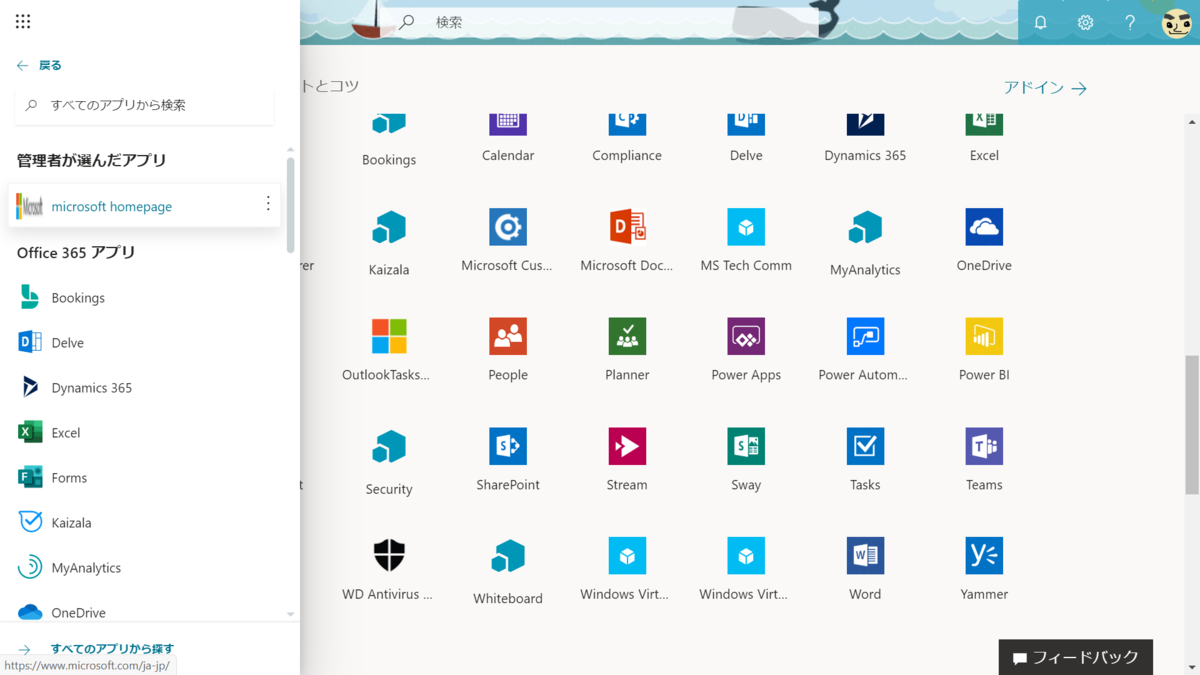
Task: Open the MS Tech Comm tile
Action: (x=746, y=241)
